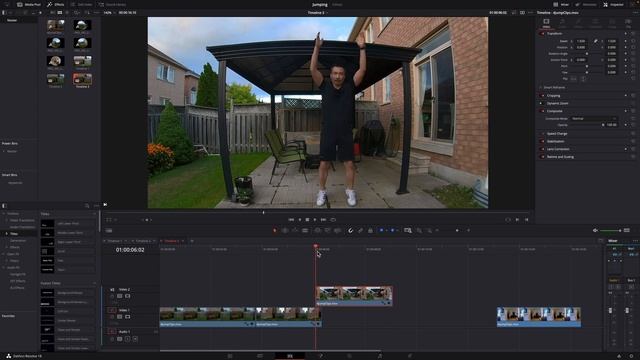Expand the Lens Correction section
The height and width of the screenshot is (360, 640).
click(558, 149)
